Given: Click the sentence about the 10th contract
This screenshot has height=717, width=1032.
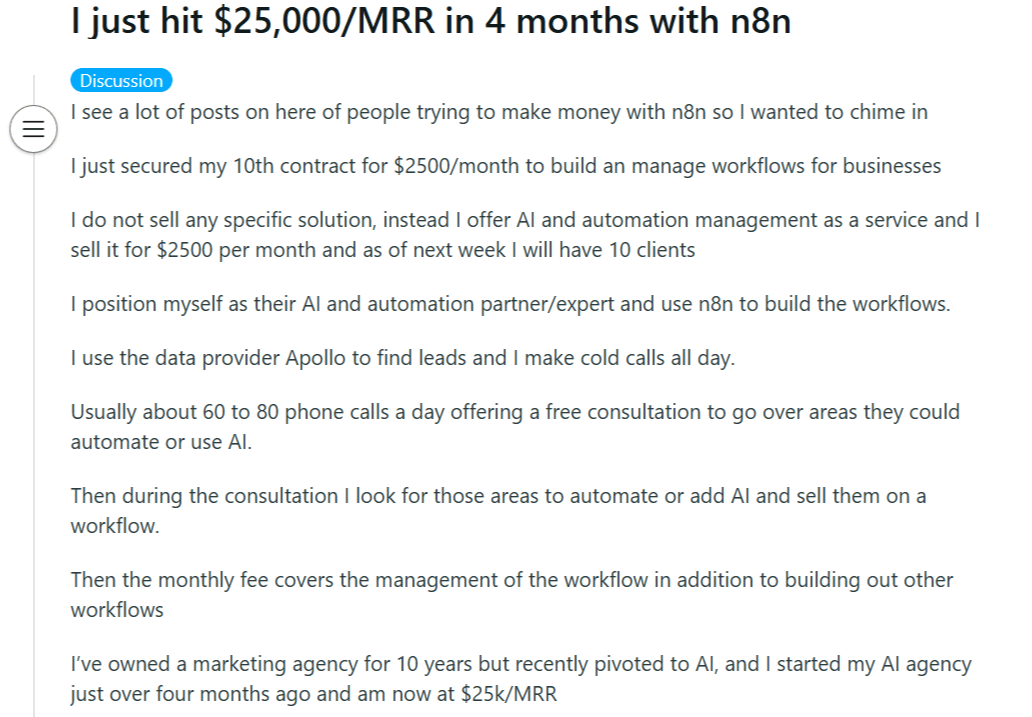Looking at the screenshot, I should pyautogui.click(x=505, y=166).
